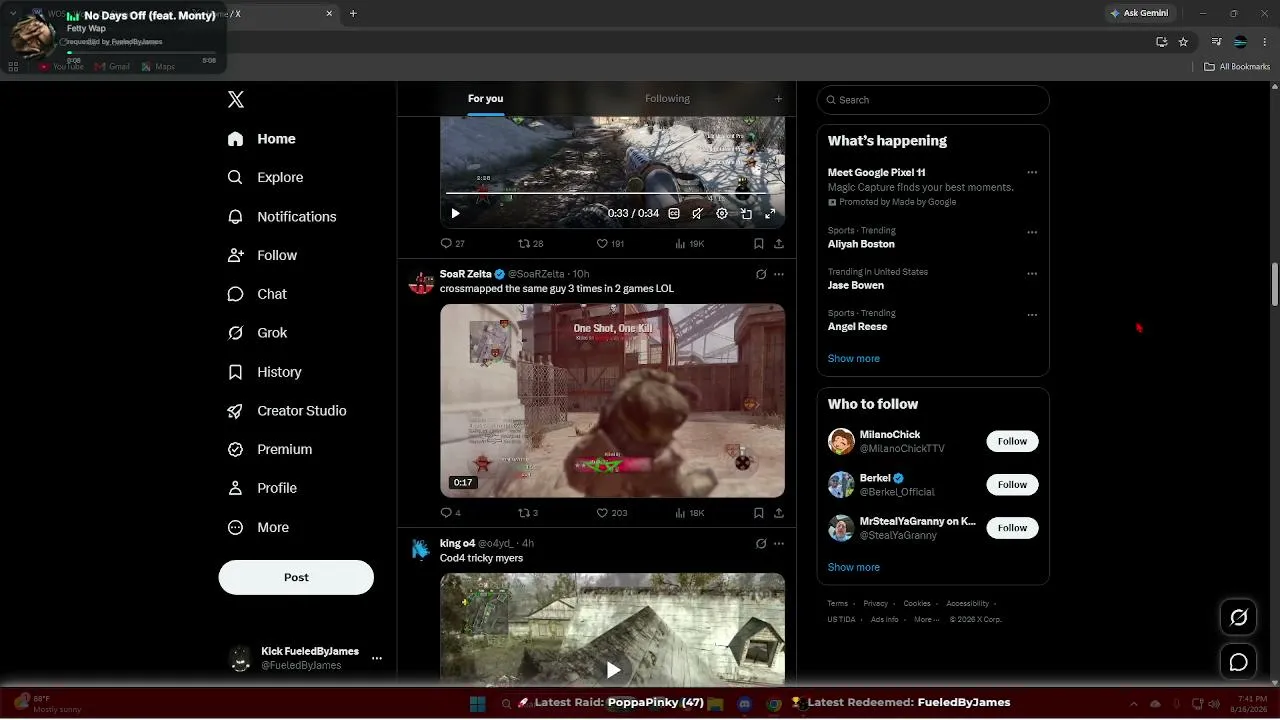
Task: View analytics for SoaR Zelta's post
Action: pyautogui.click(x=690, y=513)
